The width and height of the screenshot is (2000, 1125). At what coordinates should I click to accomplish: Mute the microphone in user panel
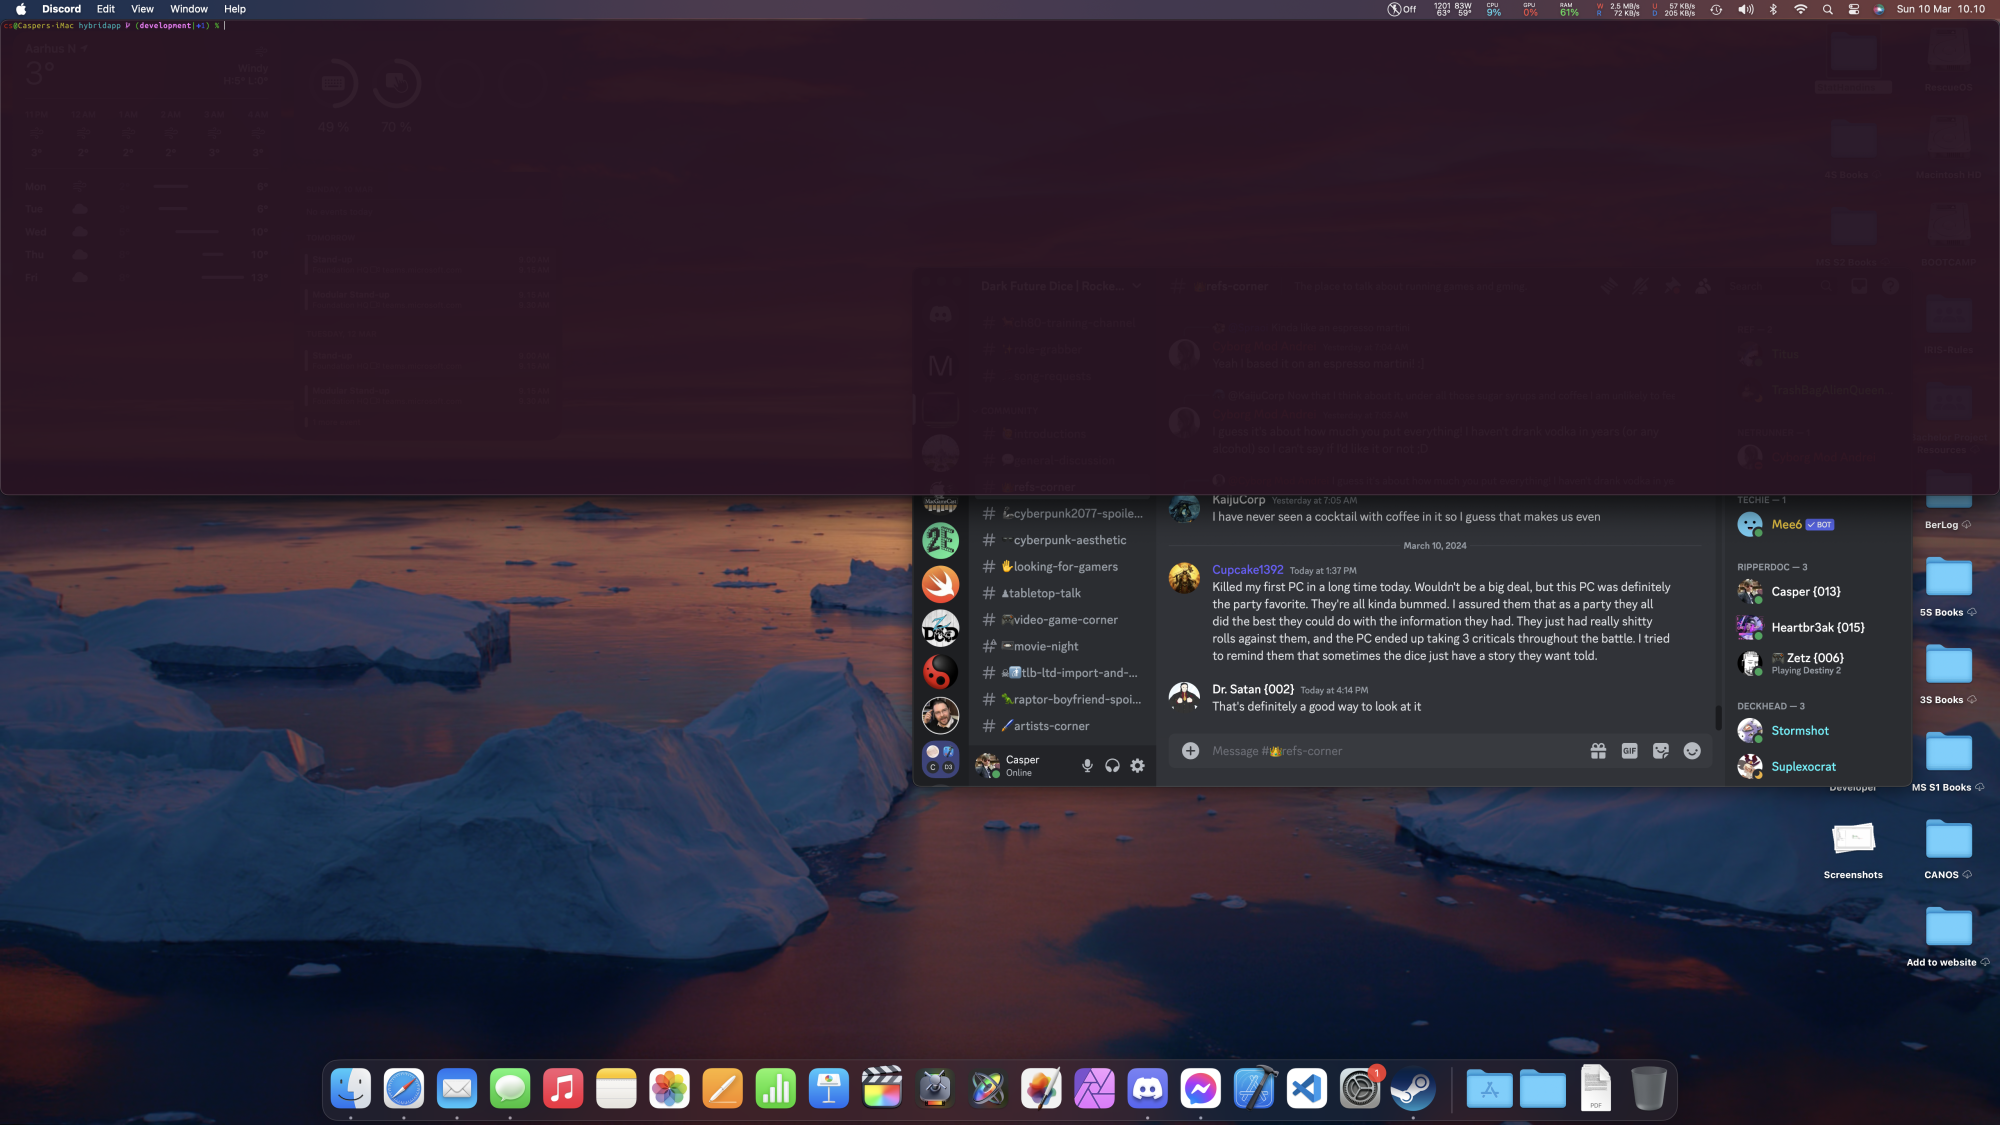point(1087,766)
